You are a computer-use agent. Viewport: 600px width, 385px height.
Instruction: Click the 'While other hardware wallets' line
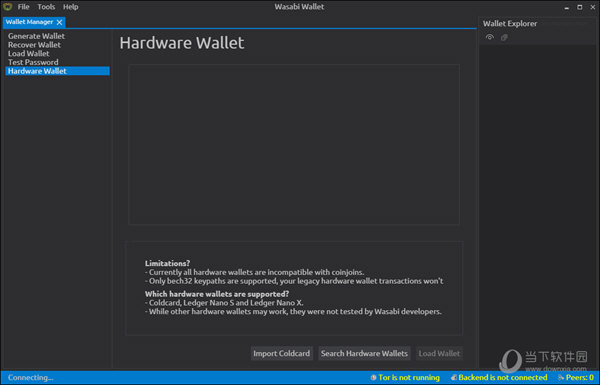(293, 312)
